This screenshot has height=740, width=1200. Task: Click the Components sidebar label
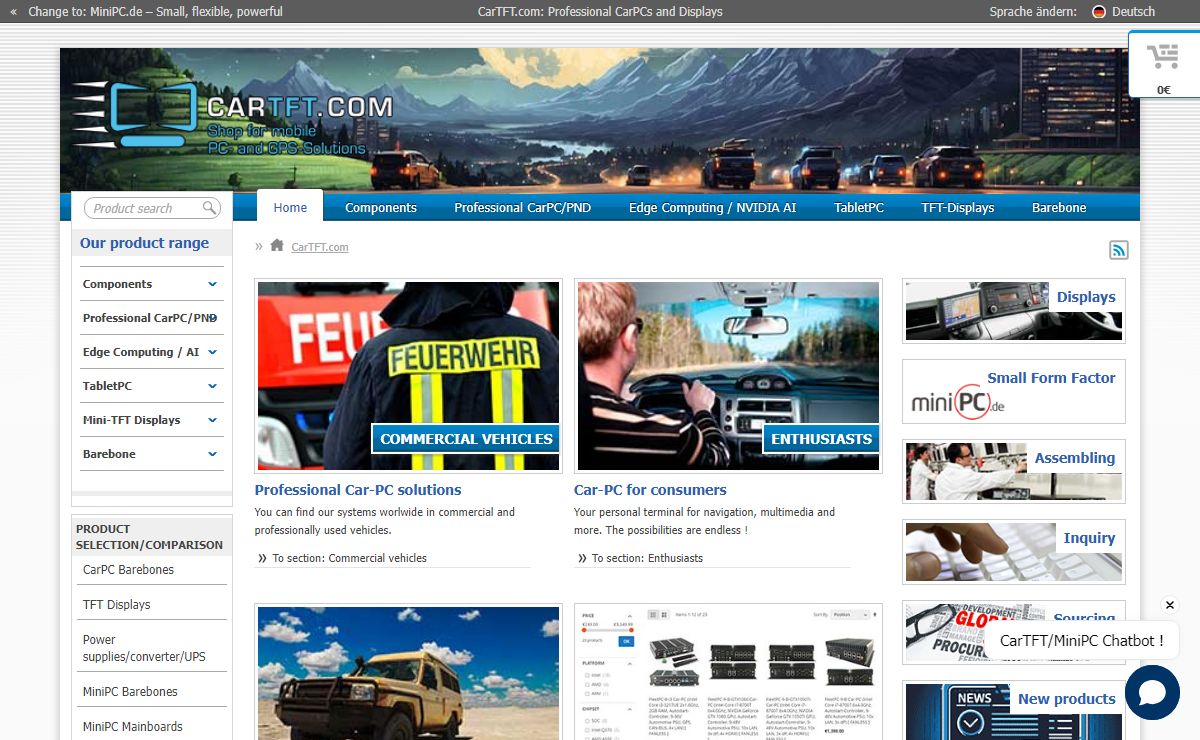pos(117,284)
